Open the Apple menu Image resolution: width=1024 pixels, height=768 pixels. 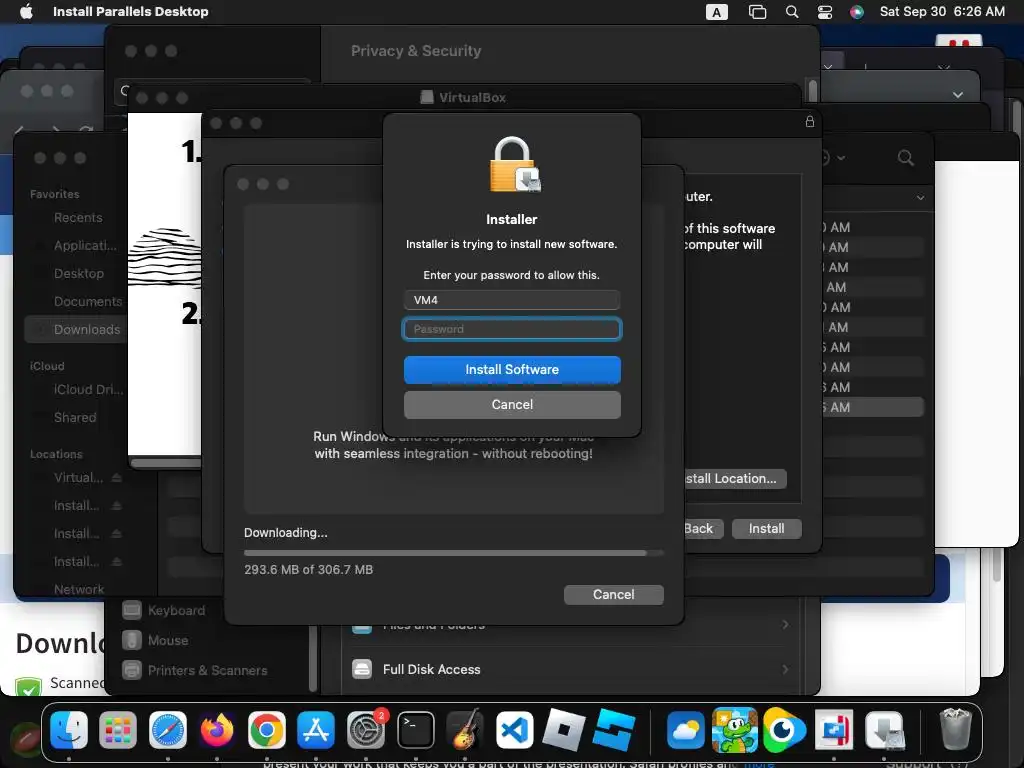pos(26,12)
